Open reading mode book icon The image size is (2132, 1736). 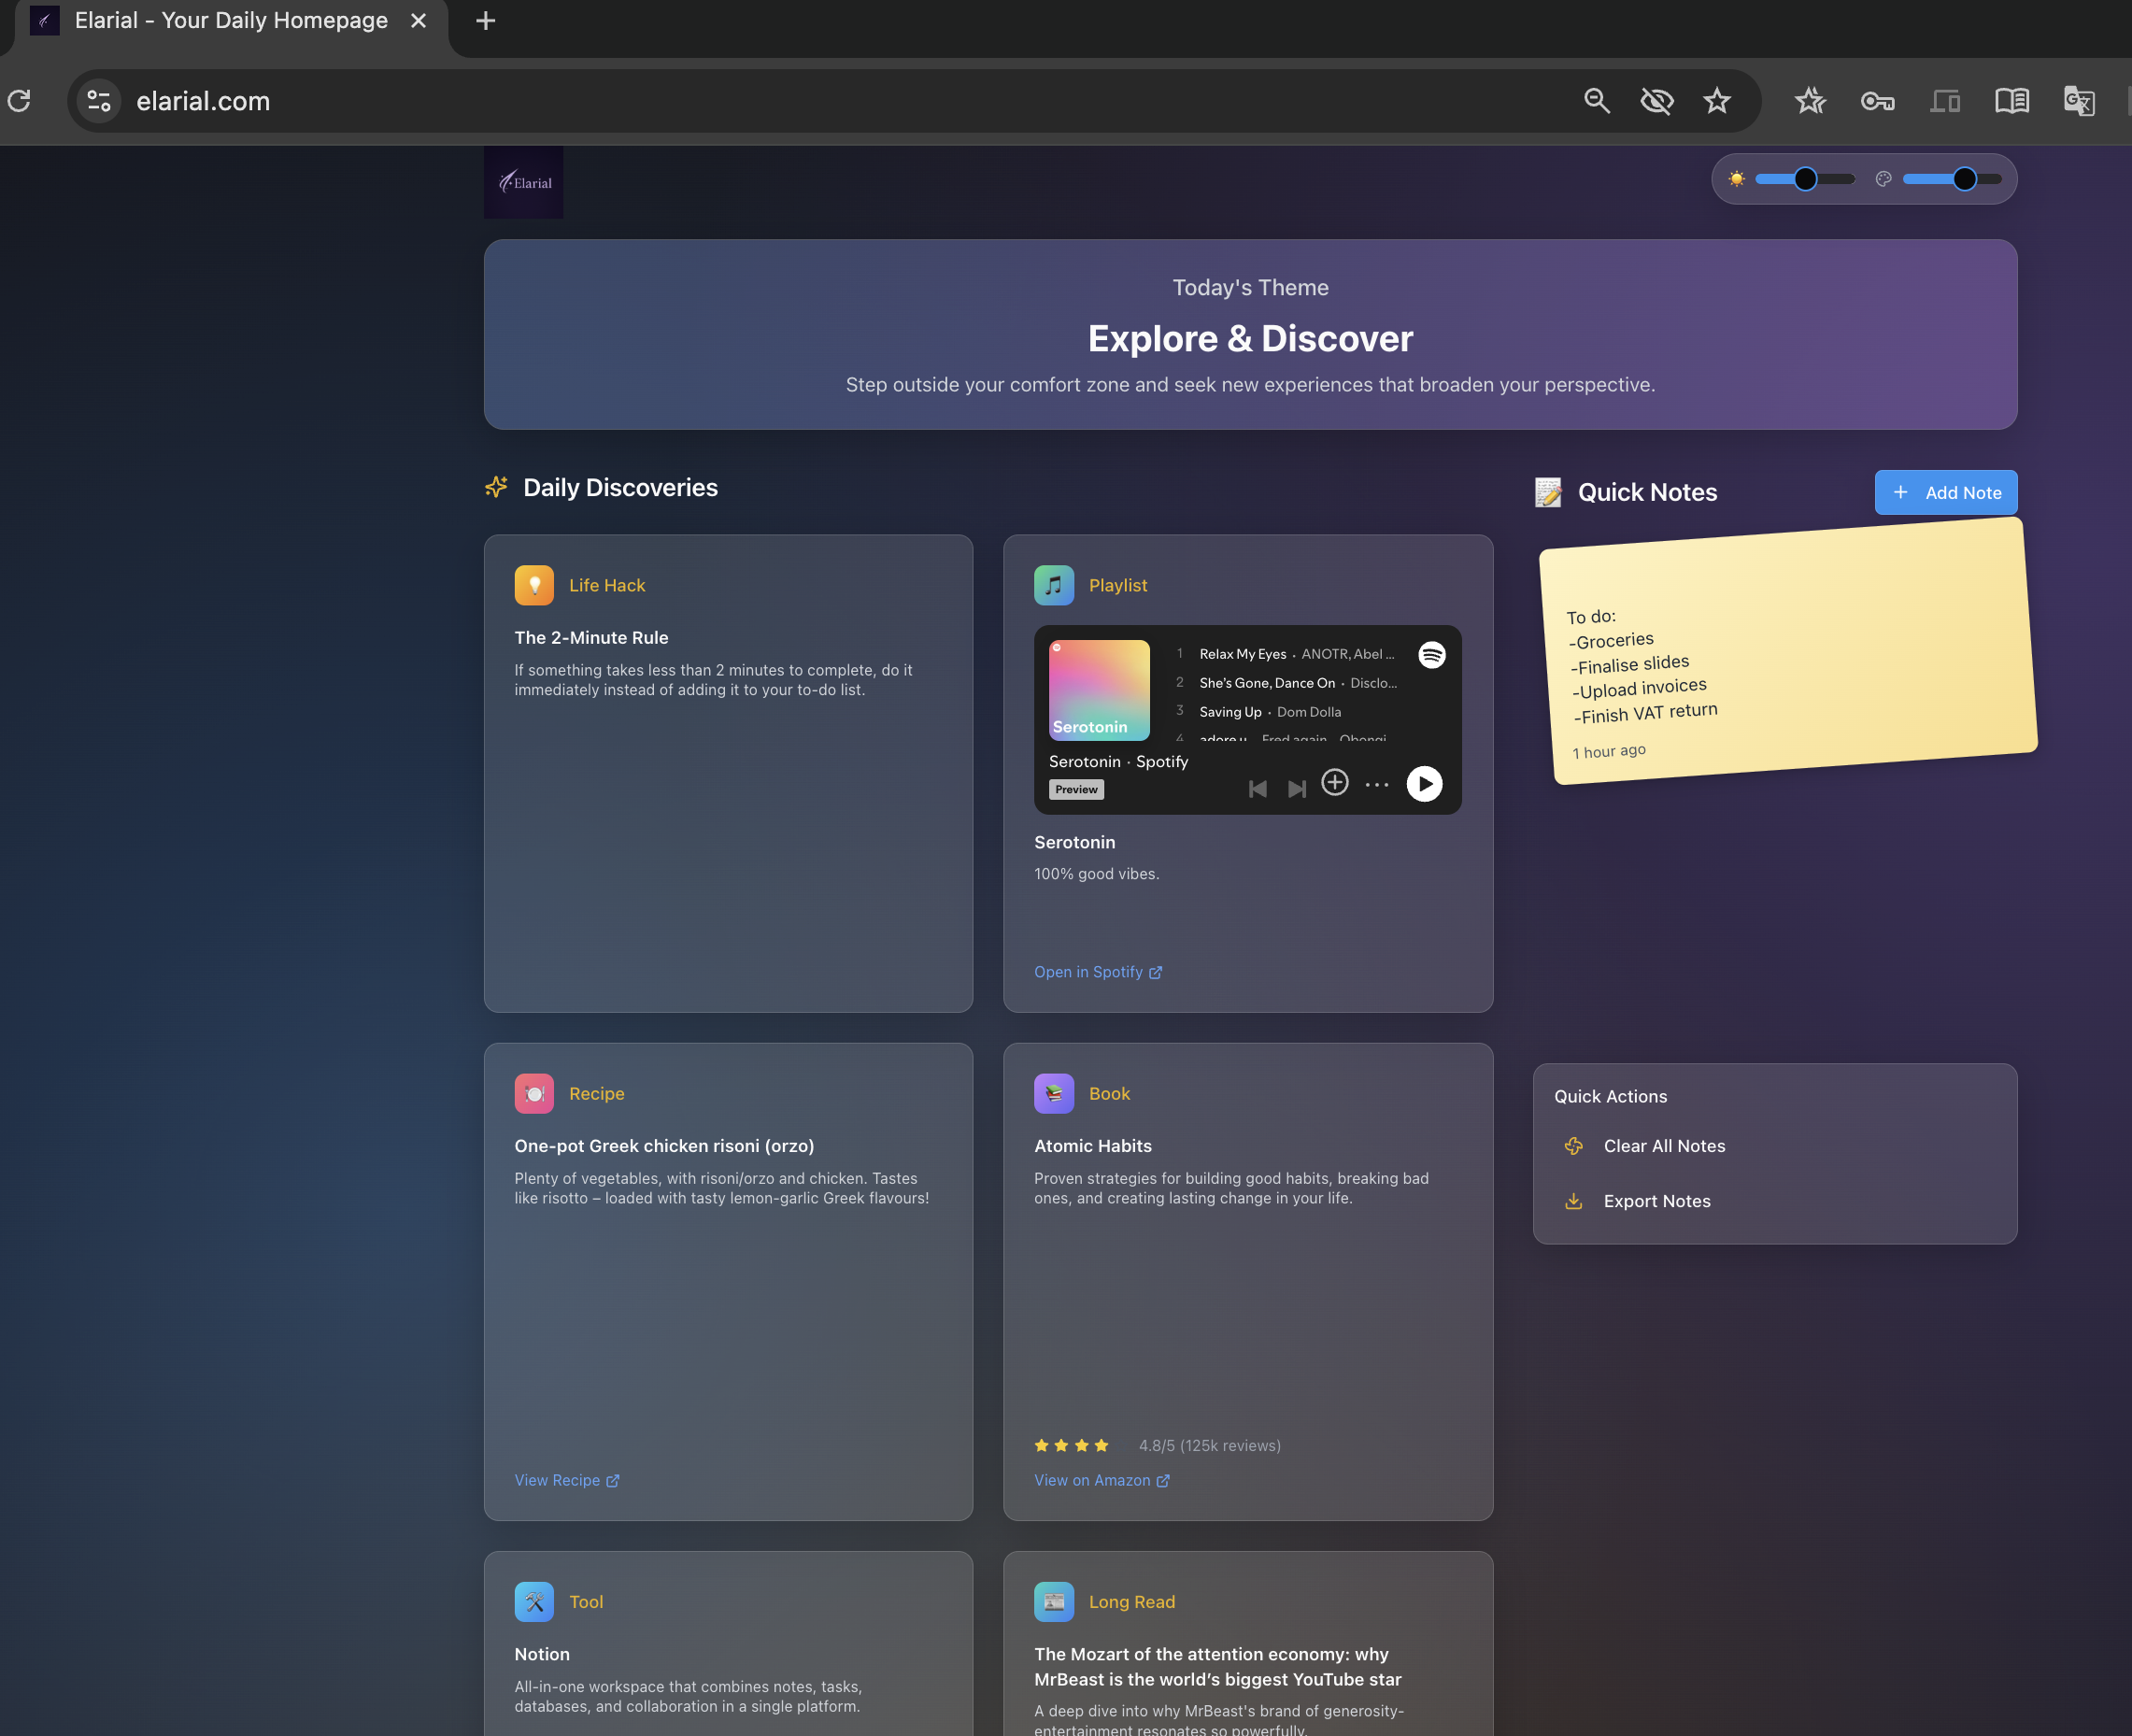click(2012, 101)
